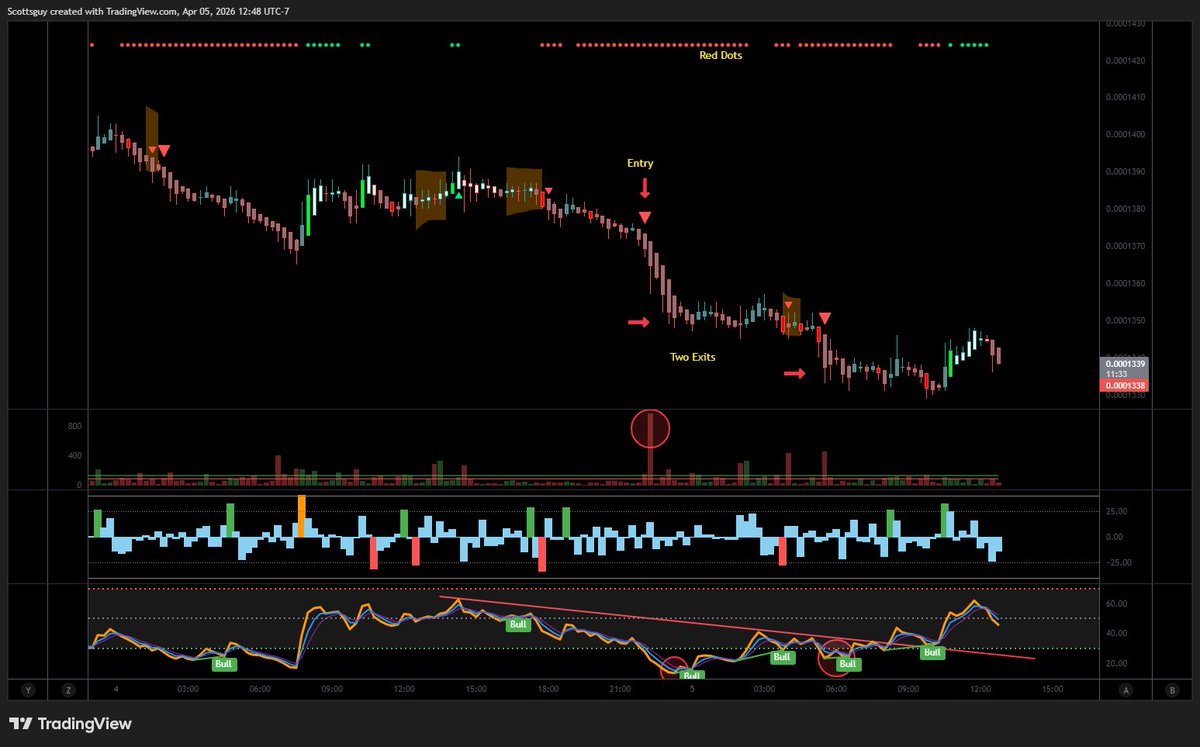Select the Y quick-chart circle button
The width and height of the screenshot is (1200, 747).
28,690
